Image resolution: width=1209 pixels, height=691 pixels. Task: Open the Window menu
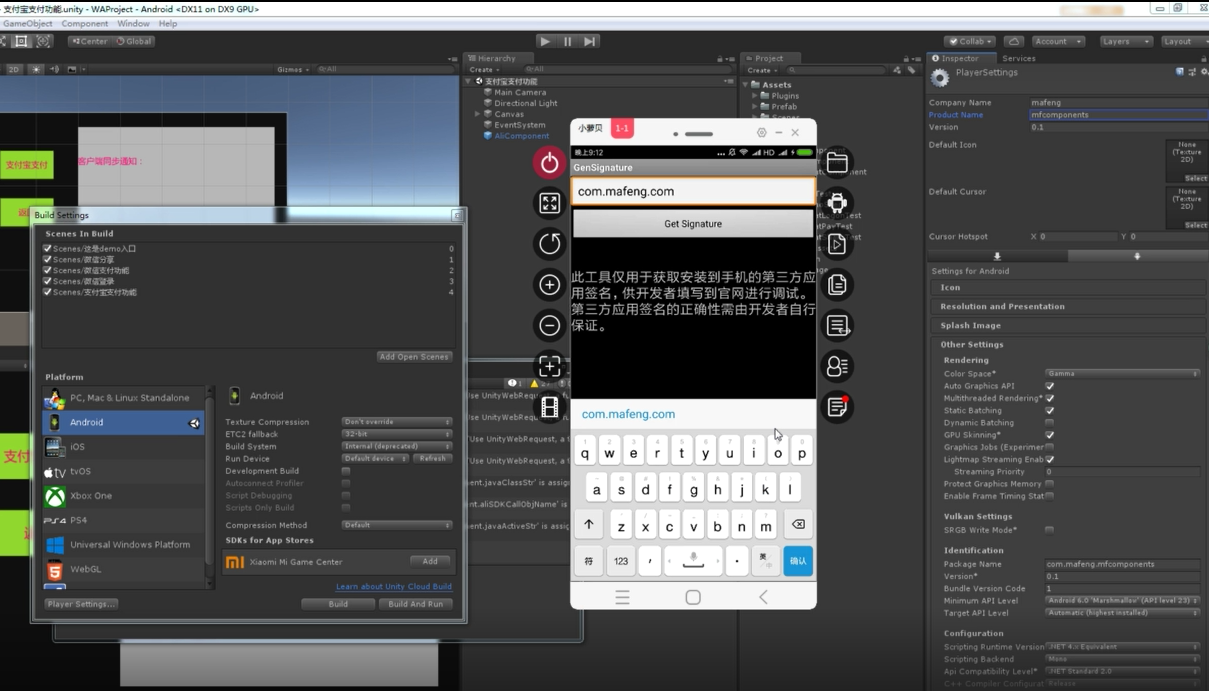coord(133,23)
